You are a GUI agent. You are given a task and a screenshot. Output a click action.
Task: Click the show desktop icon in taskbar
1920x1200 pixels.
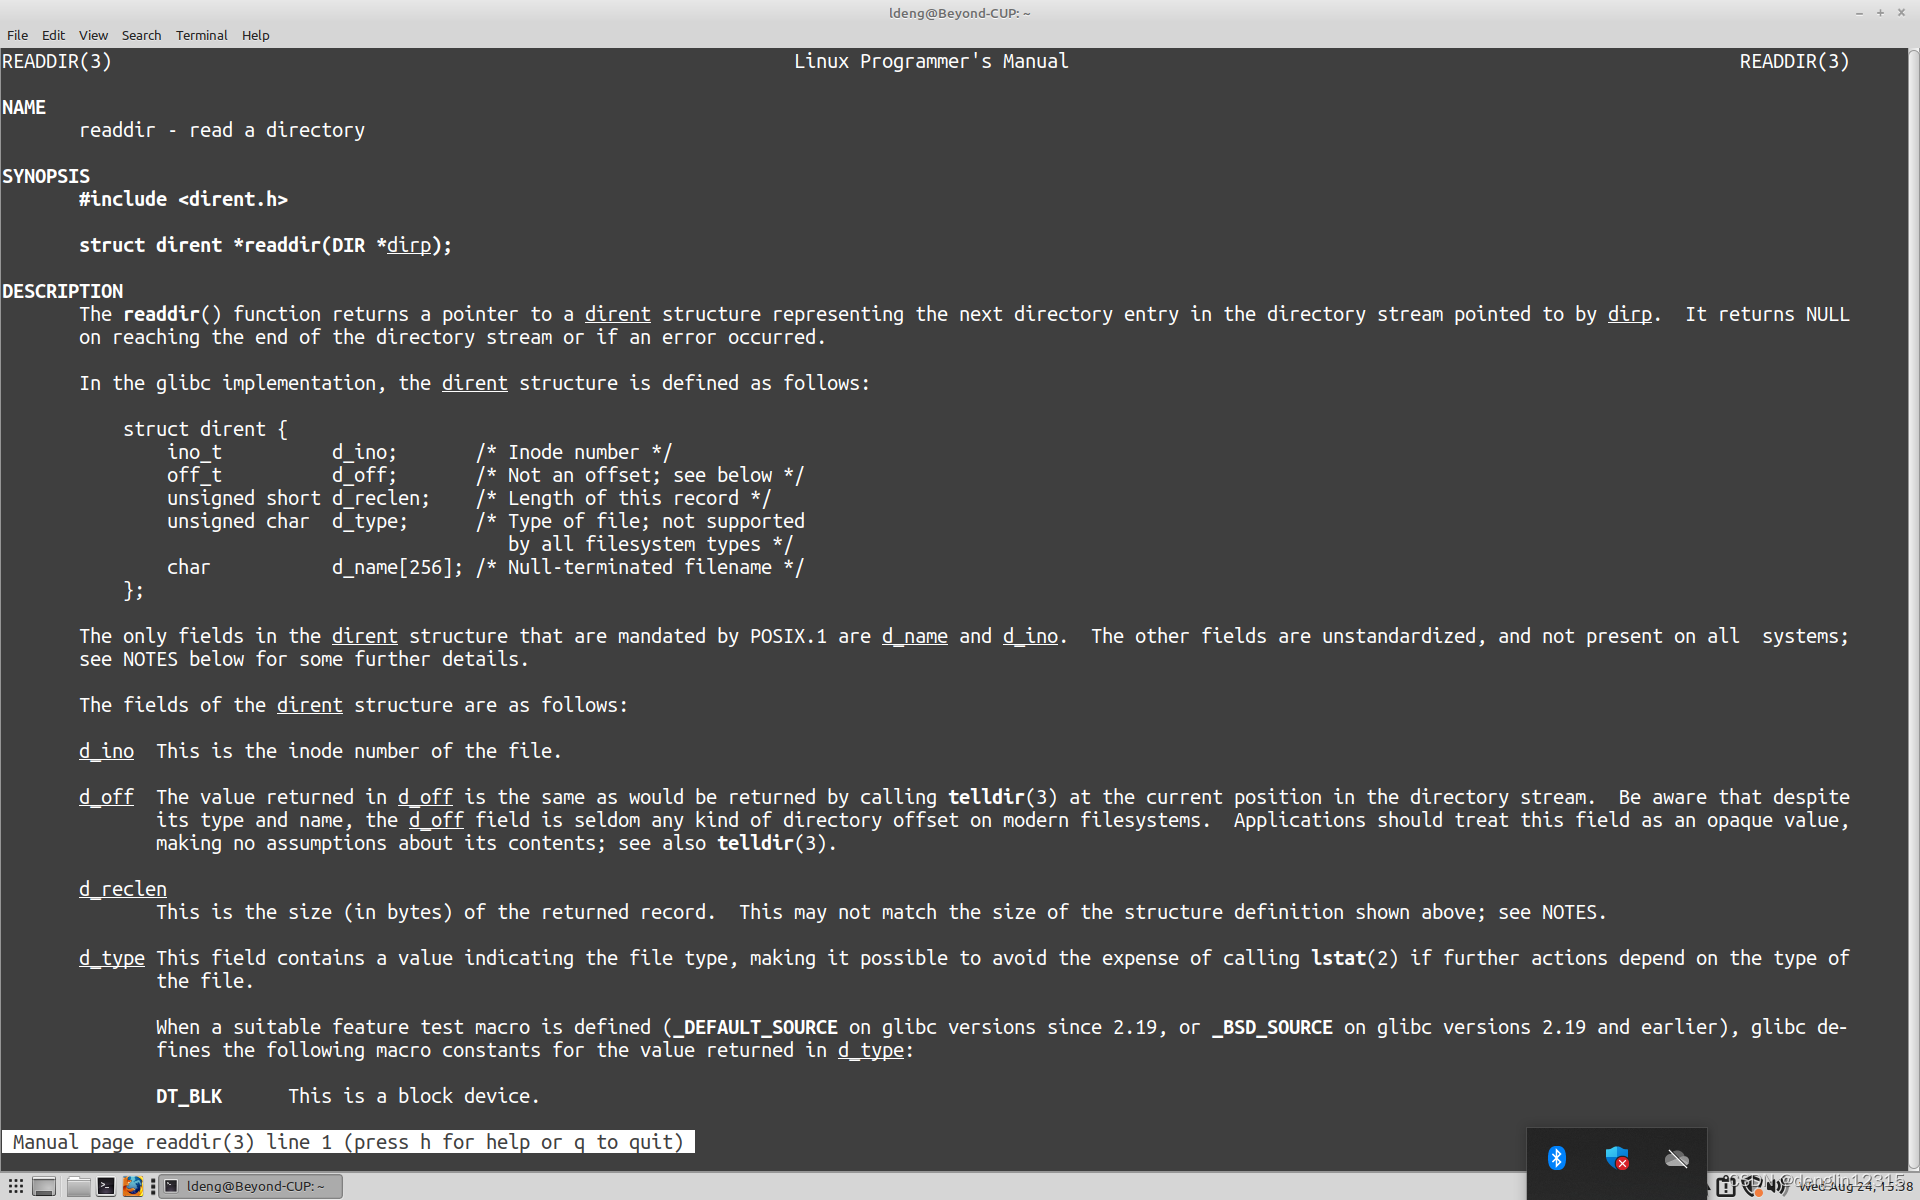click(44, 1186)
